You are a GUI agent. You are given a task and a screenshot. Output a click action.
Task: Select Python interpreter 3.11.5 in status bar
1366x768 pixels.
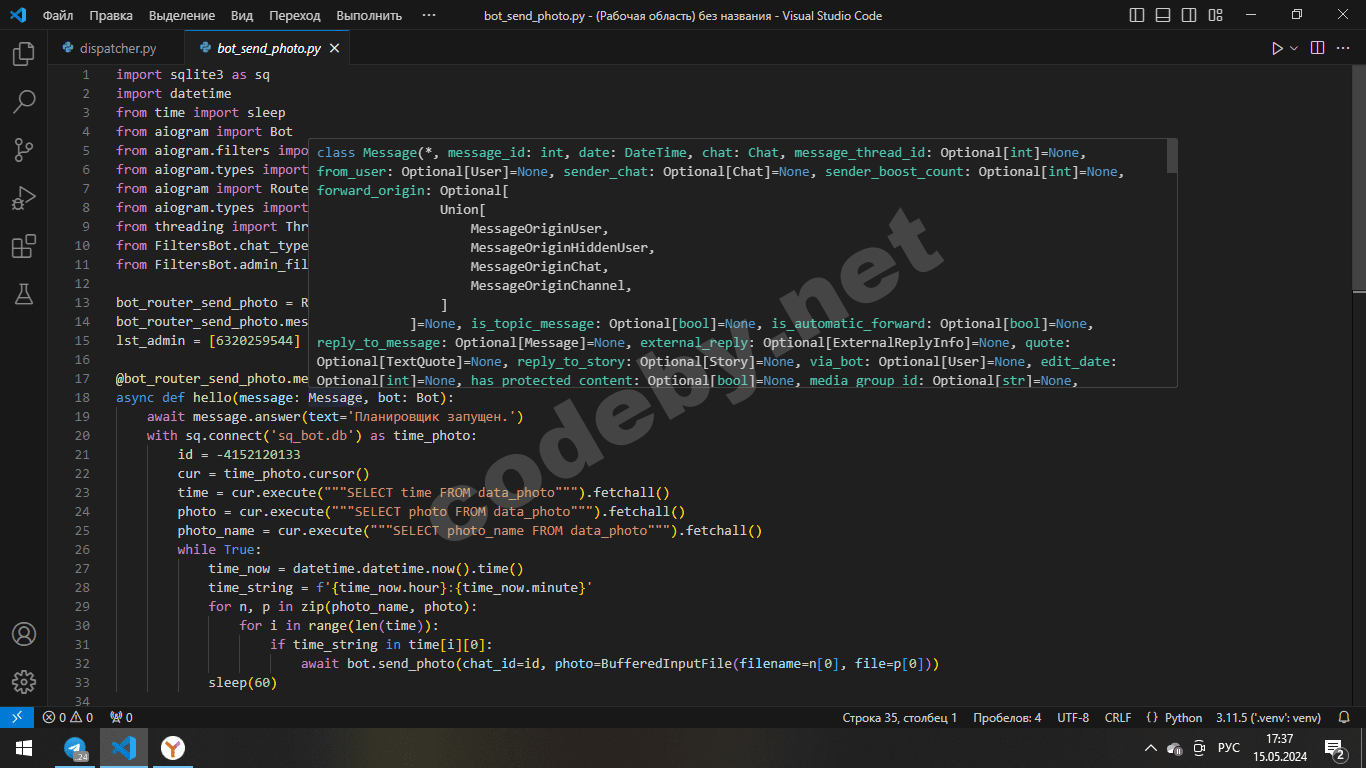[1268, 717]
